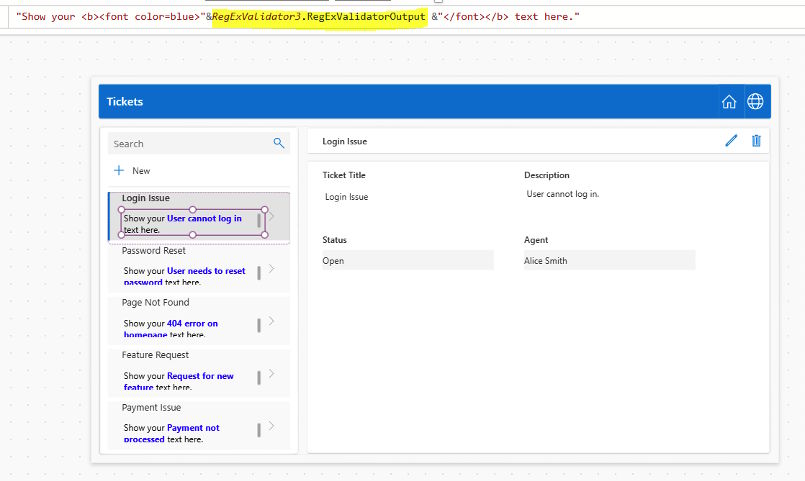Click the Agent field Alice Smith
The height and width of the screenshot is (481, 805).
[609, 260]
